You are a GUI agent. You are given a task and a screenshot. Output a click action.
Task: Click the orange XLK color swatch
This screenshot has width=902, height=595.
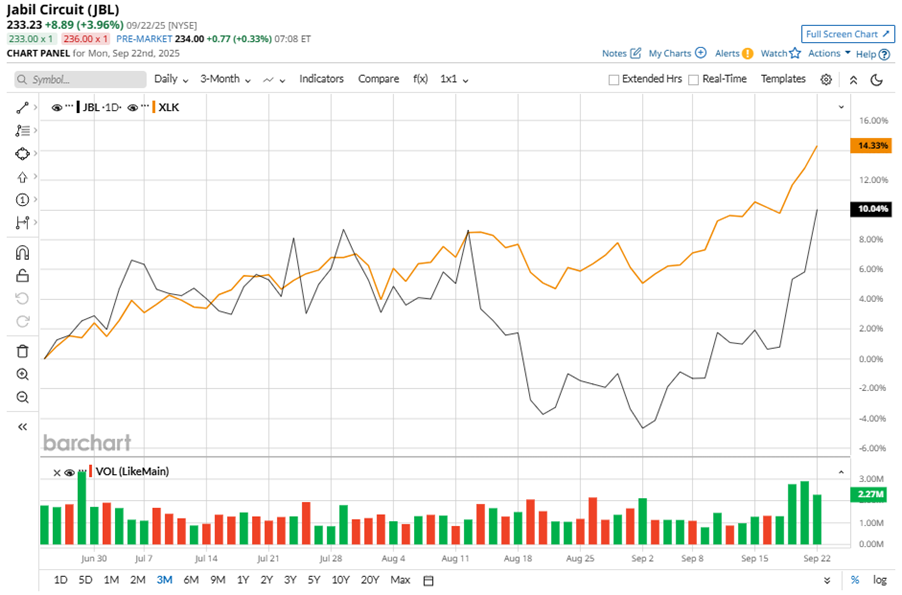coord(154,107)
